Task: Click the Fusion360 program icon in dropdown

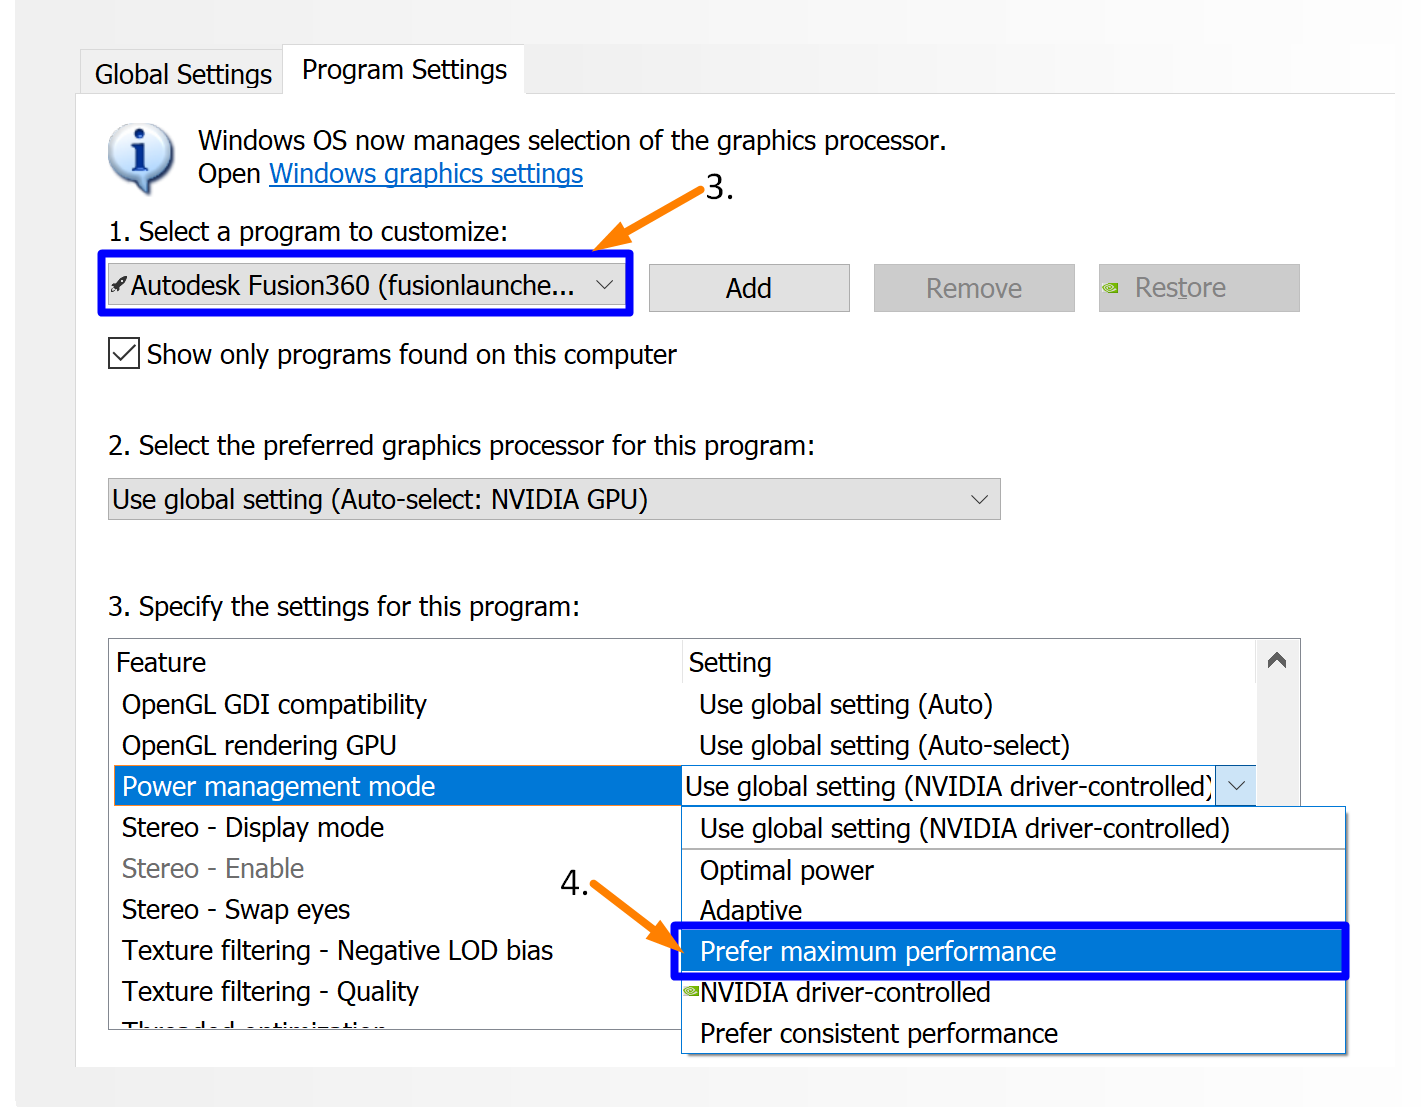Action: click(x=119, y=285)
